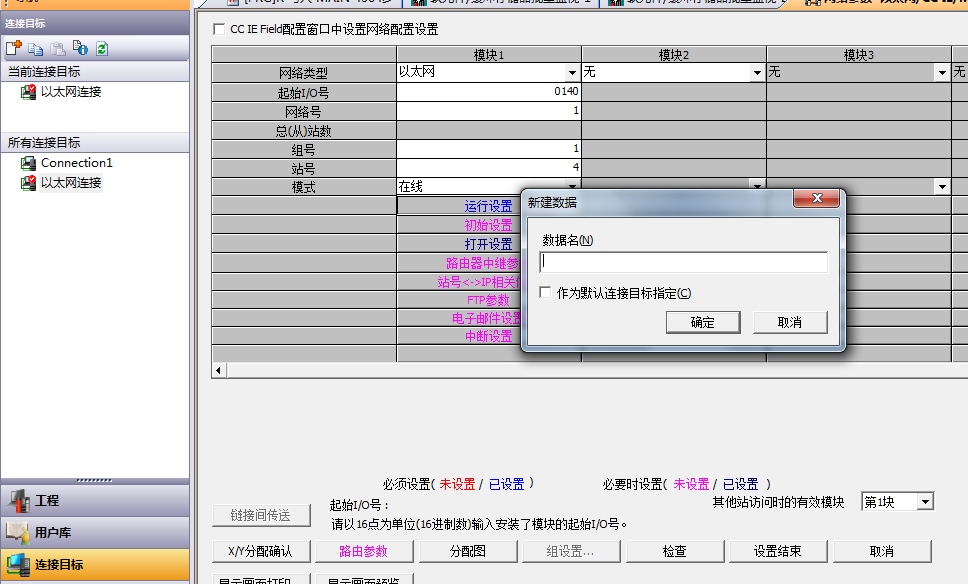Open connection properties info icon
Screen dimensions: 968x584
tap(80, 48)
